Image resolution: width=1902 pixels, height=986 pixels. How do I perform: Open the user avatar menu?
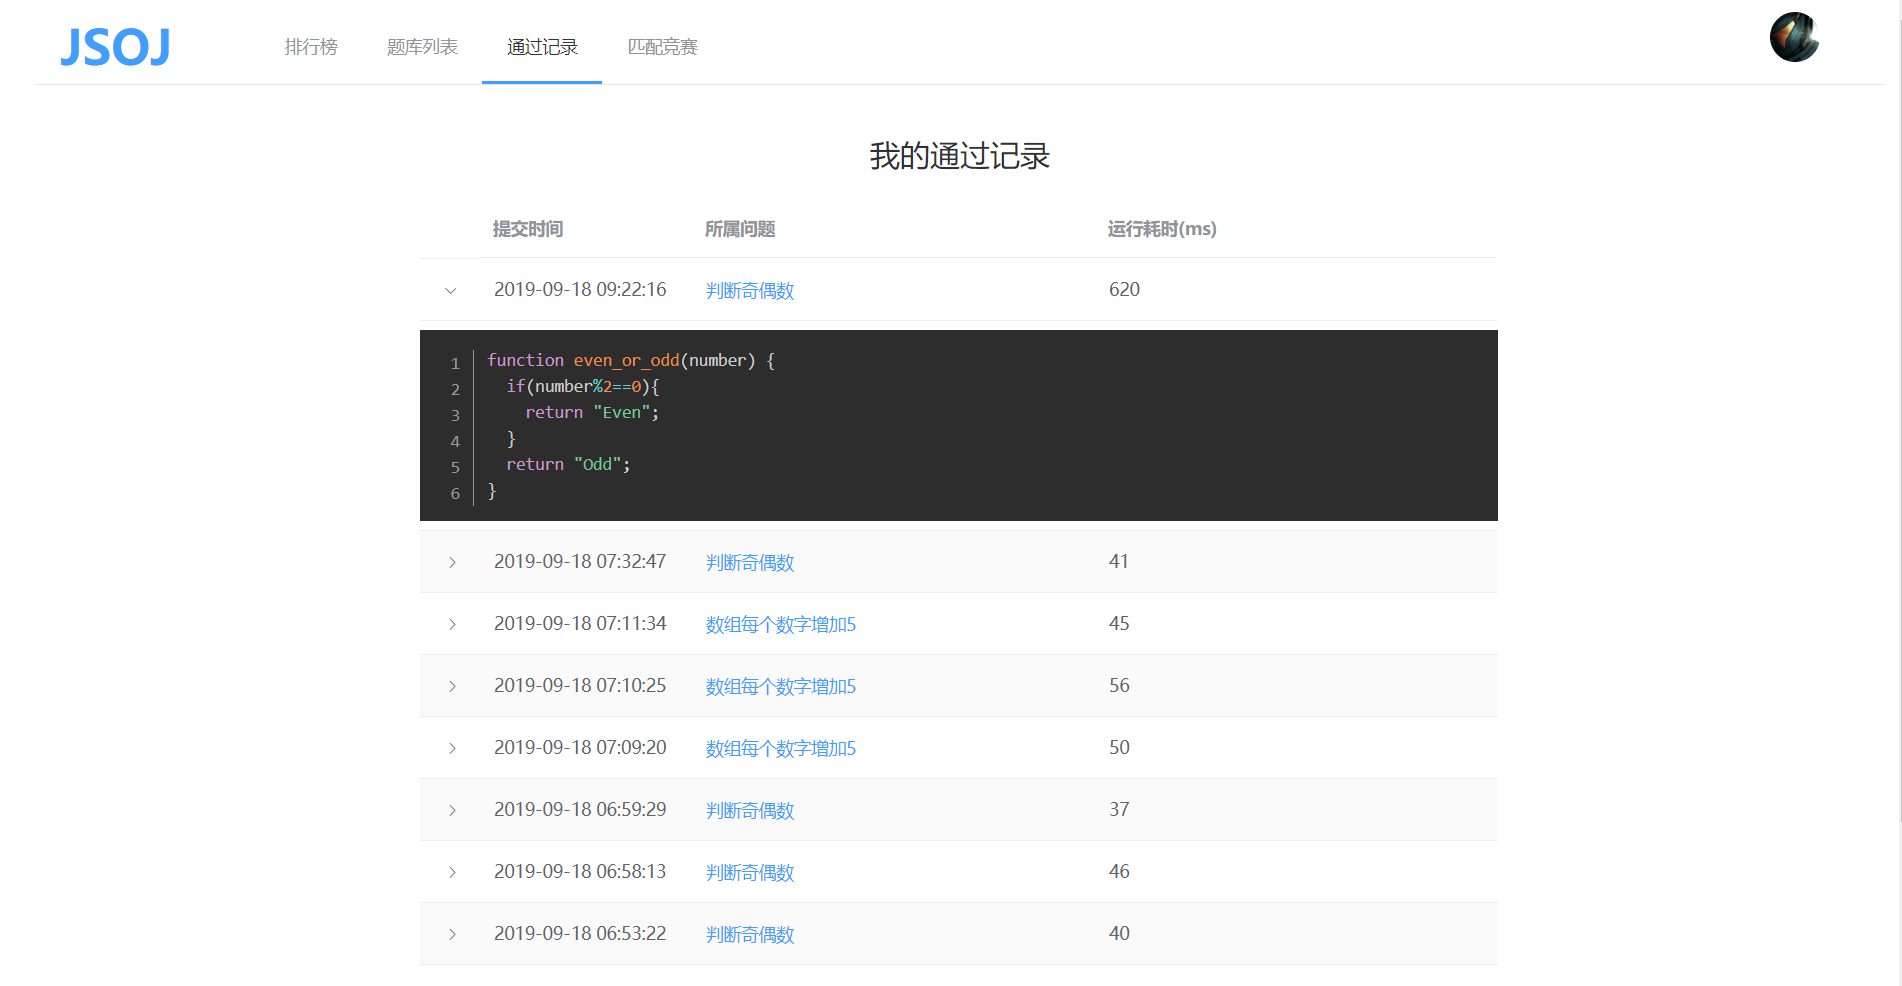(1794, 37)
